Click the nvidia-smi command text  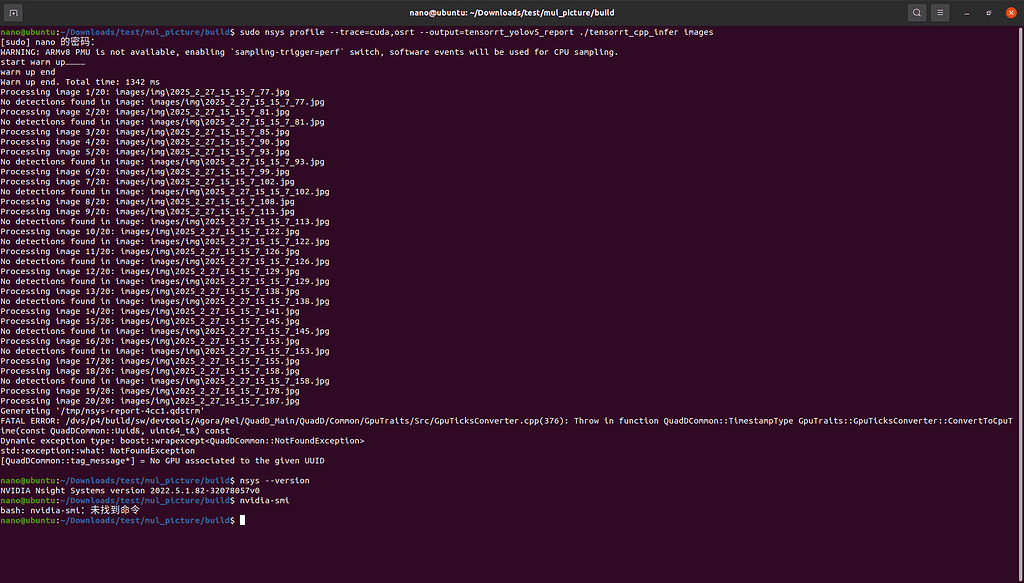(x=265, y=500)
